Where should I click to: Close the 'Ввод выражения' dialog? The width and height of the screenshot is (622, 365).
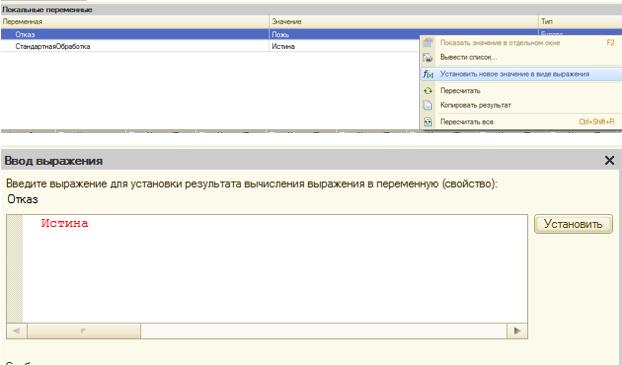pos(609,160)
